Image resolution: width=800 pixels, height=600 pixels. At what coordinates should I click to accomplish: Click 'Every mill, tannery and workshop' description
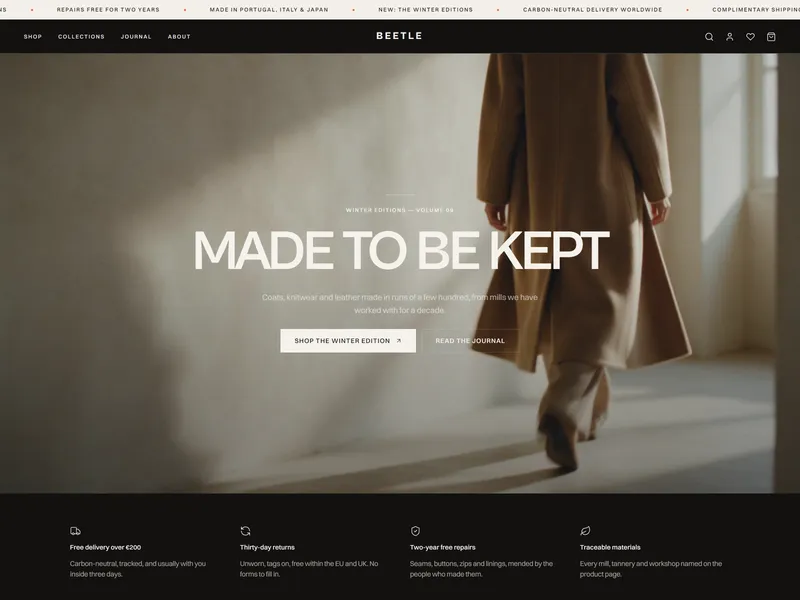(x=651, y=569)
